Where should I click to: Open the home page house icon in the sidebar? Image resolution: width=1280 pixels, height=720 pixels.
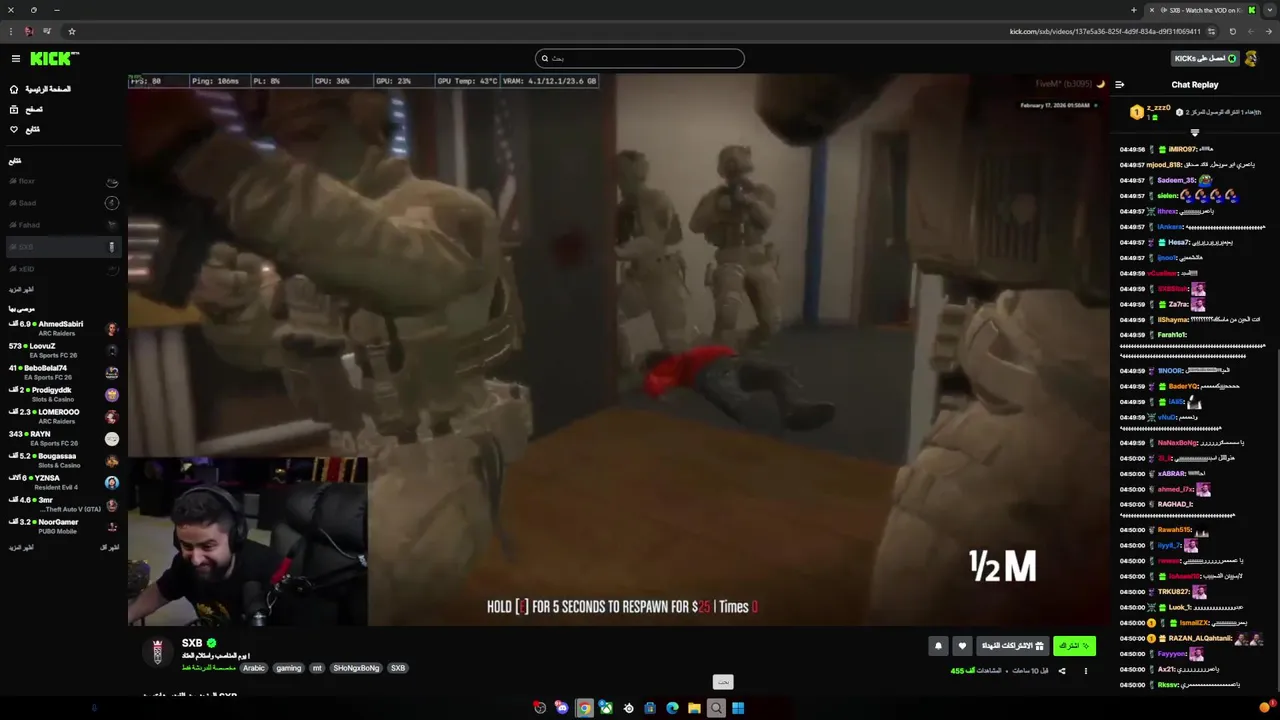coord(14,89)
